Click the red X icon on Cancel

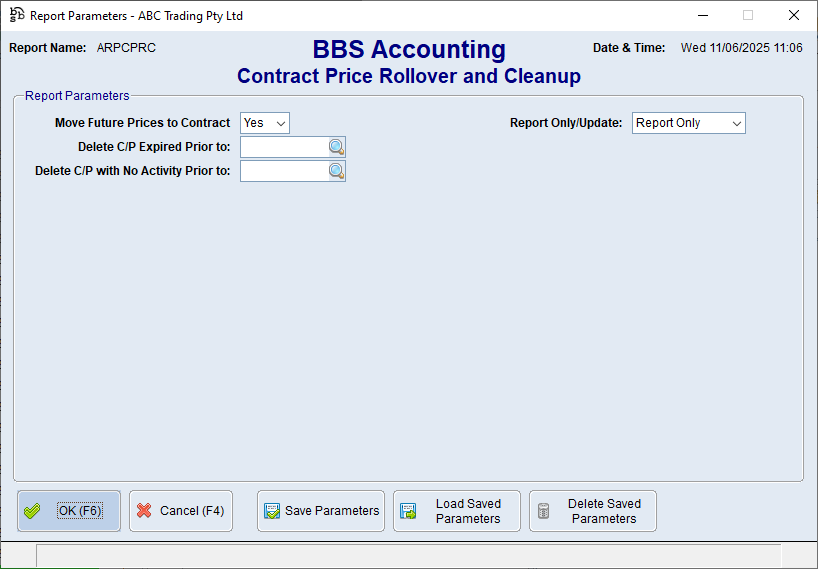(144, 511)
